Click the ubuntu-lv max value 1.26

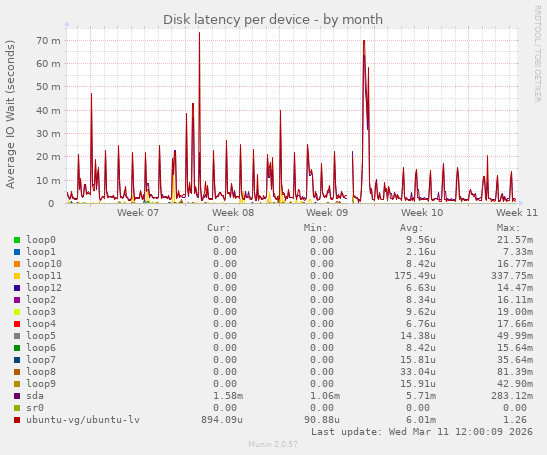515,419
